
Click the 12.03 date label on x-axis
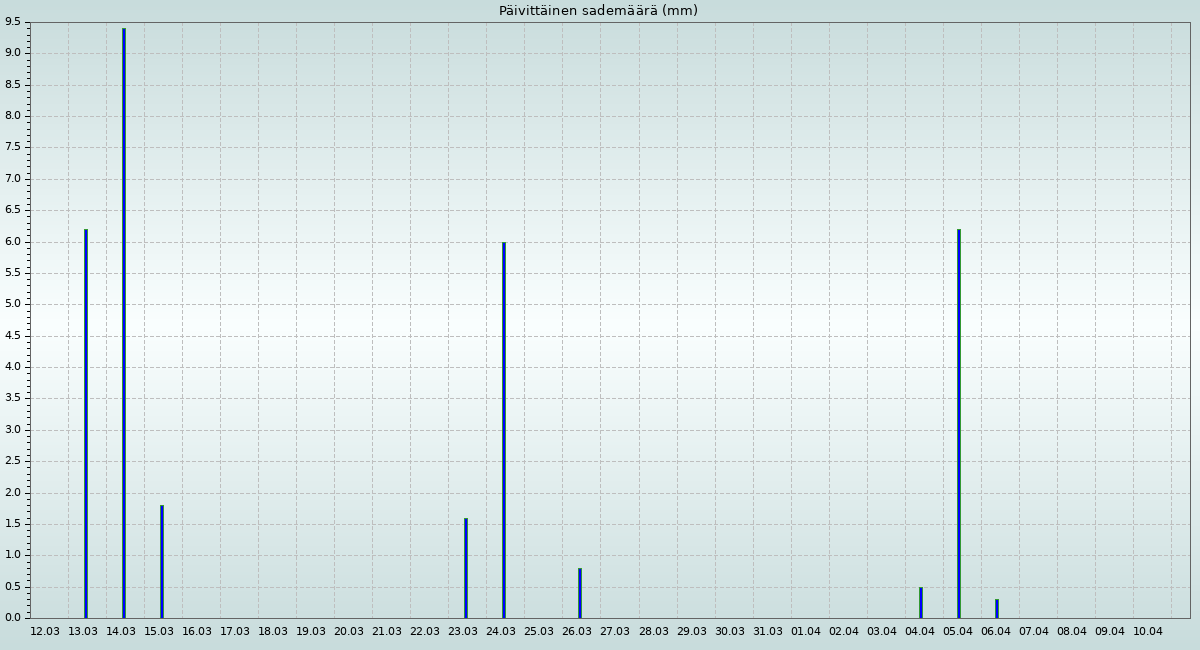coord(45,632)
